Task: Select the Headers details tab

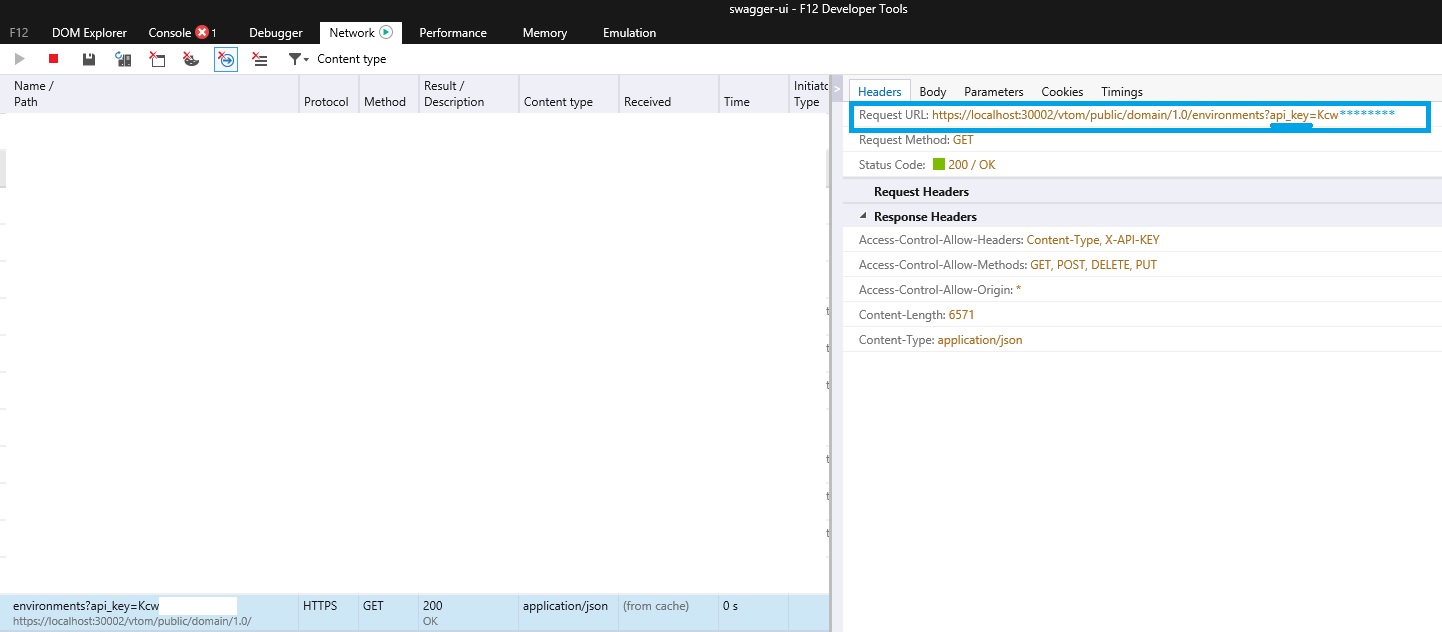Action: [x=880, y=91]
